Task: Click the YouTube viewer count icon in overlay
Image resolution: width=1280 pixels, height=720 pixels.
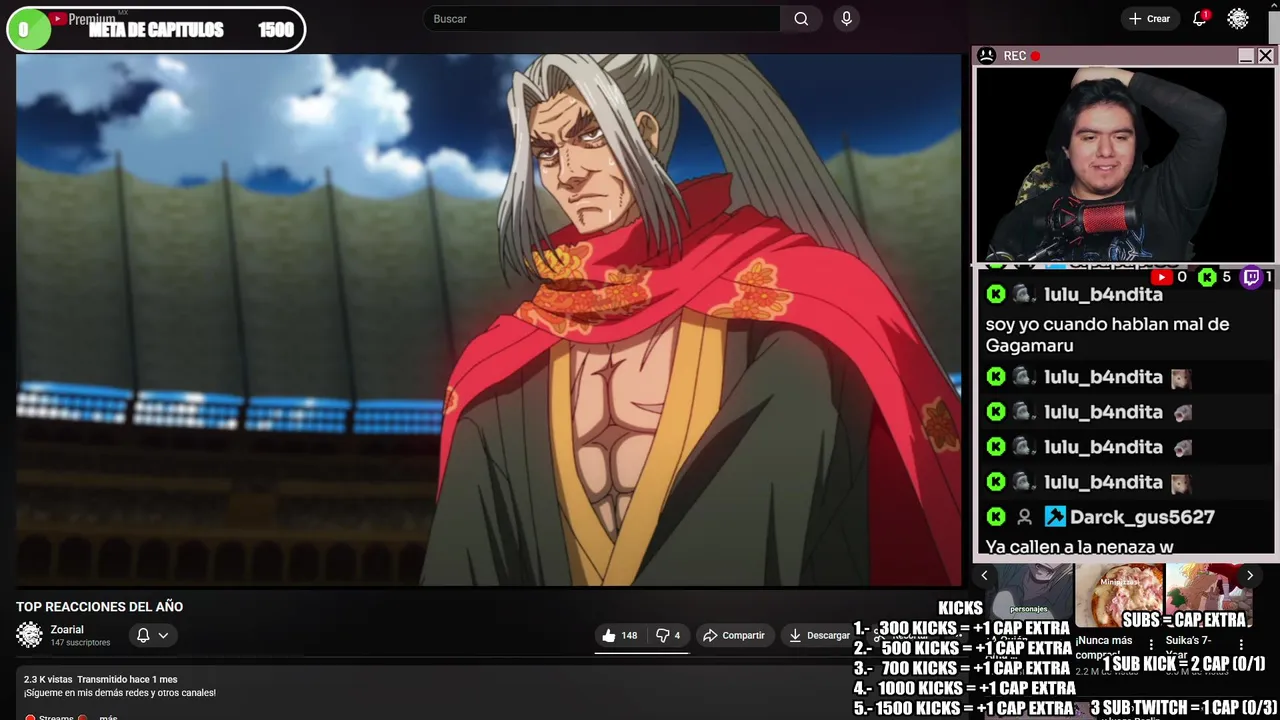Action: 1161,277
